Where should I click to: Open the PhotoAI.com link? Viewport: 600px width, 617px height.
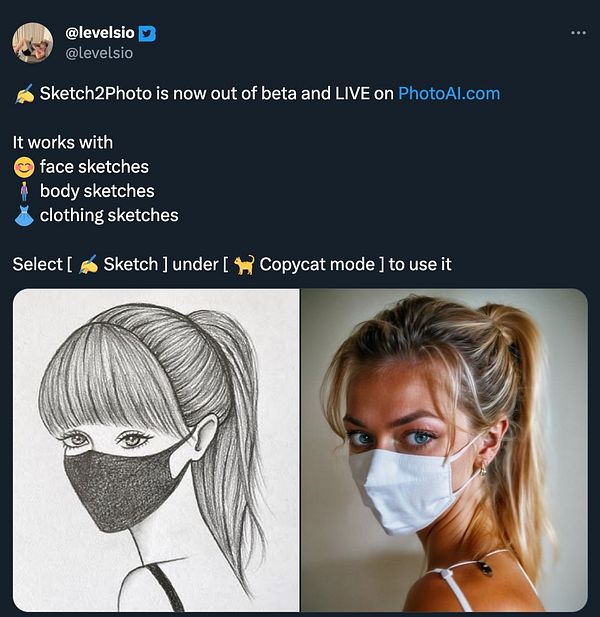pyautogui.click(x=449, y=94)
